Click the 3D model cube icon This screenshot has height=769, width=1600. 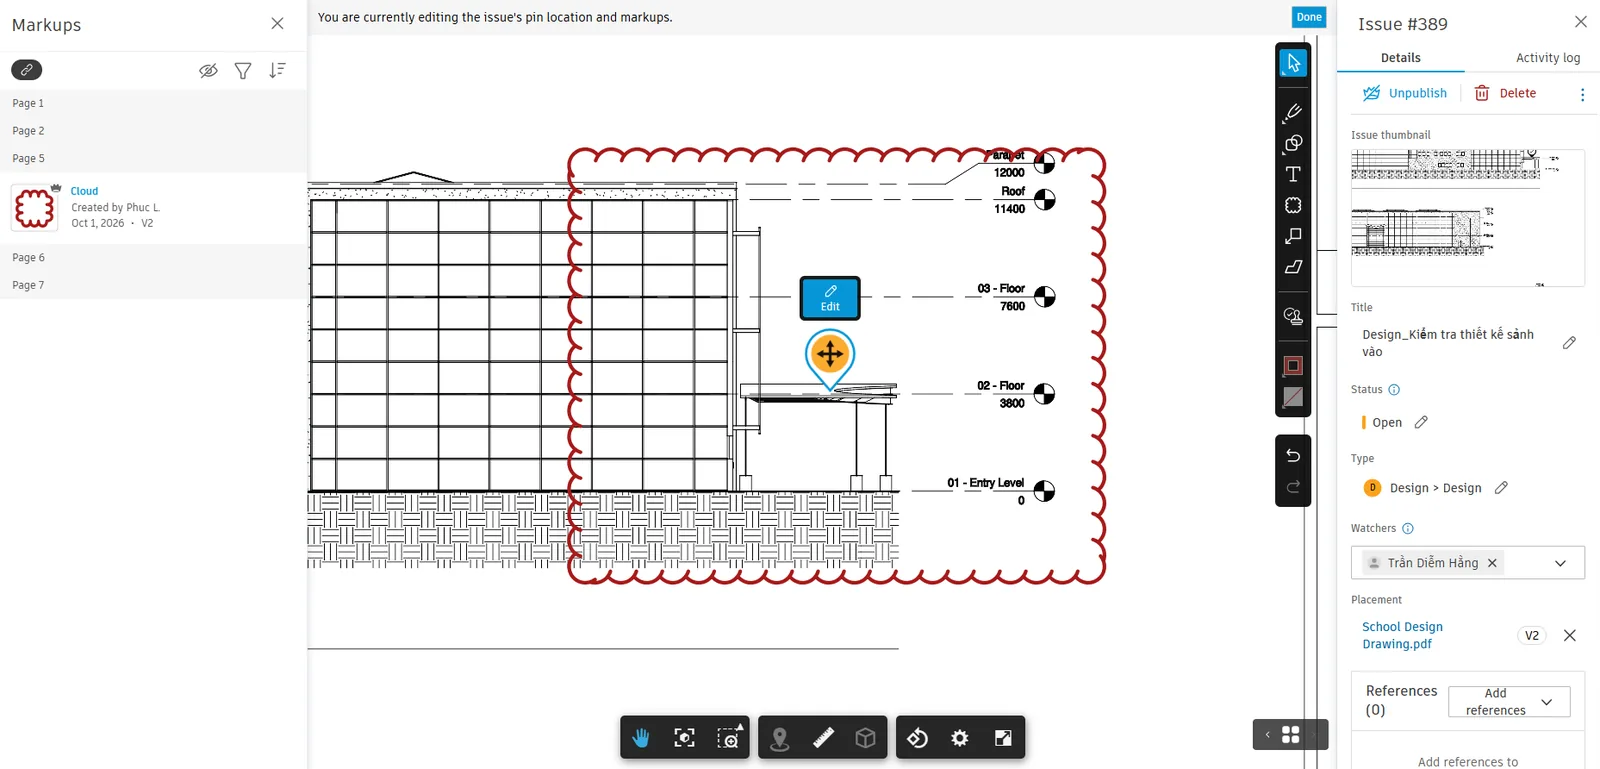(x=866, y=738)
